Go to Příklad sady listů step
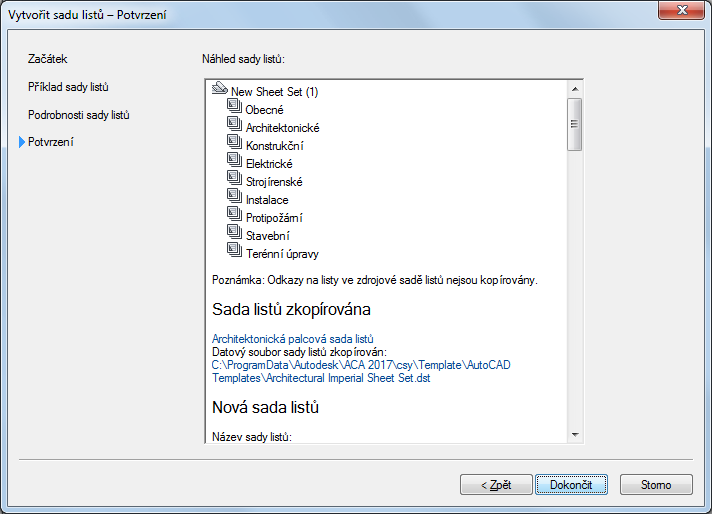 click(x=69, y=87)
